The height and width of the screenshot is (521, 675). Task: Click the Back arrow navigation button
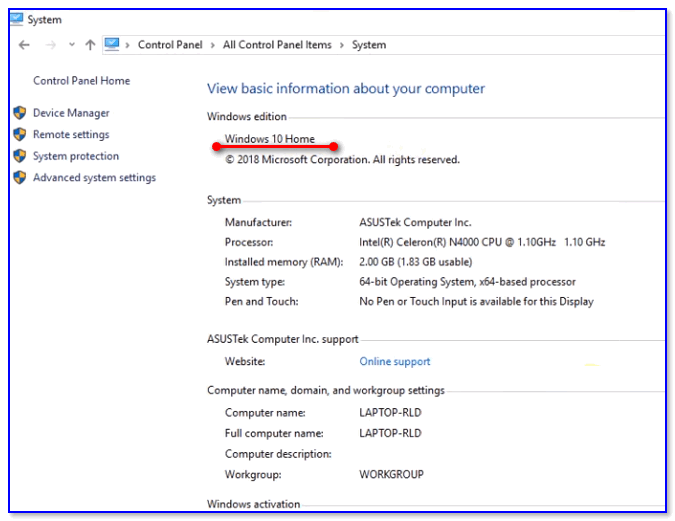click(24, 45)
